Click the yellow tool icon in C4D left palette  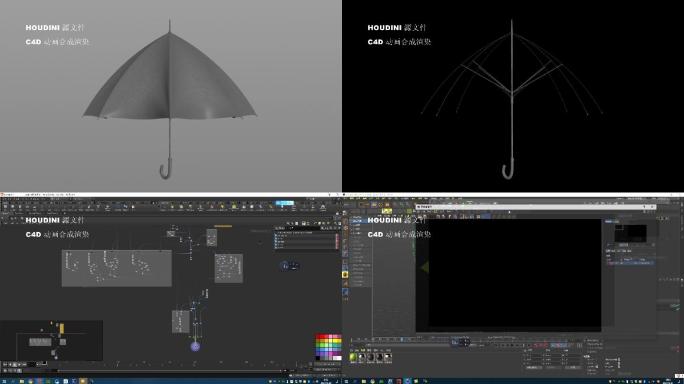pos(345,274)
